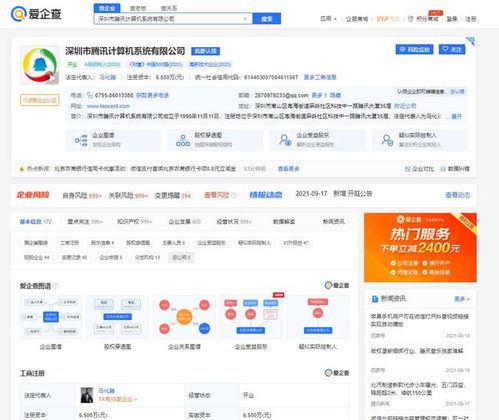The height and width of the screenshot is (420, 499).
Task: Open the 企业关系图谱 diagram thumbnail
Action: point(184,317)
